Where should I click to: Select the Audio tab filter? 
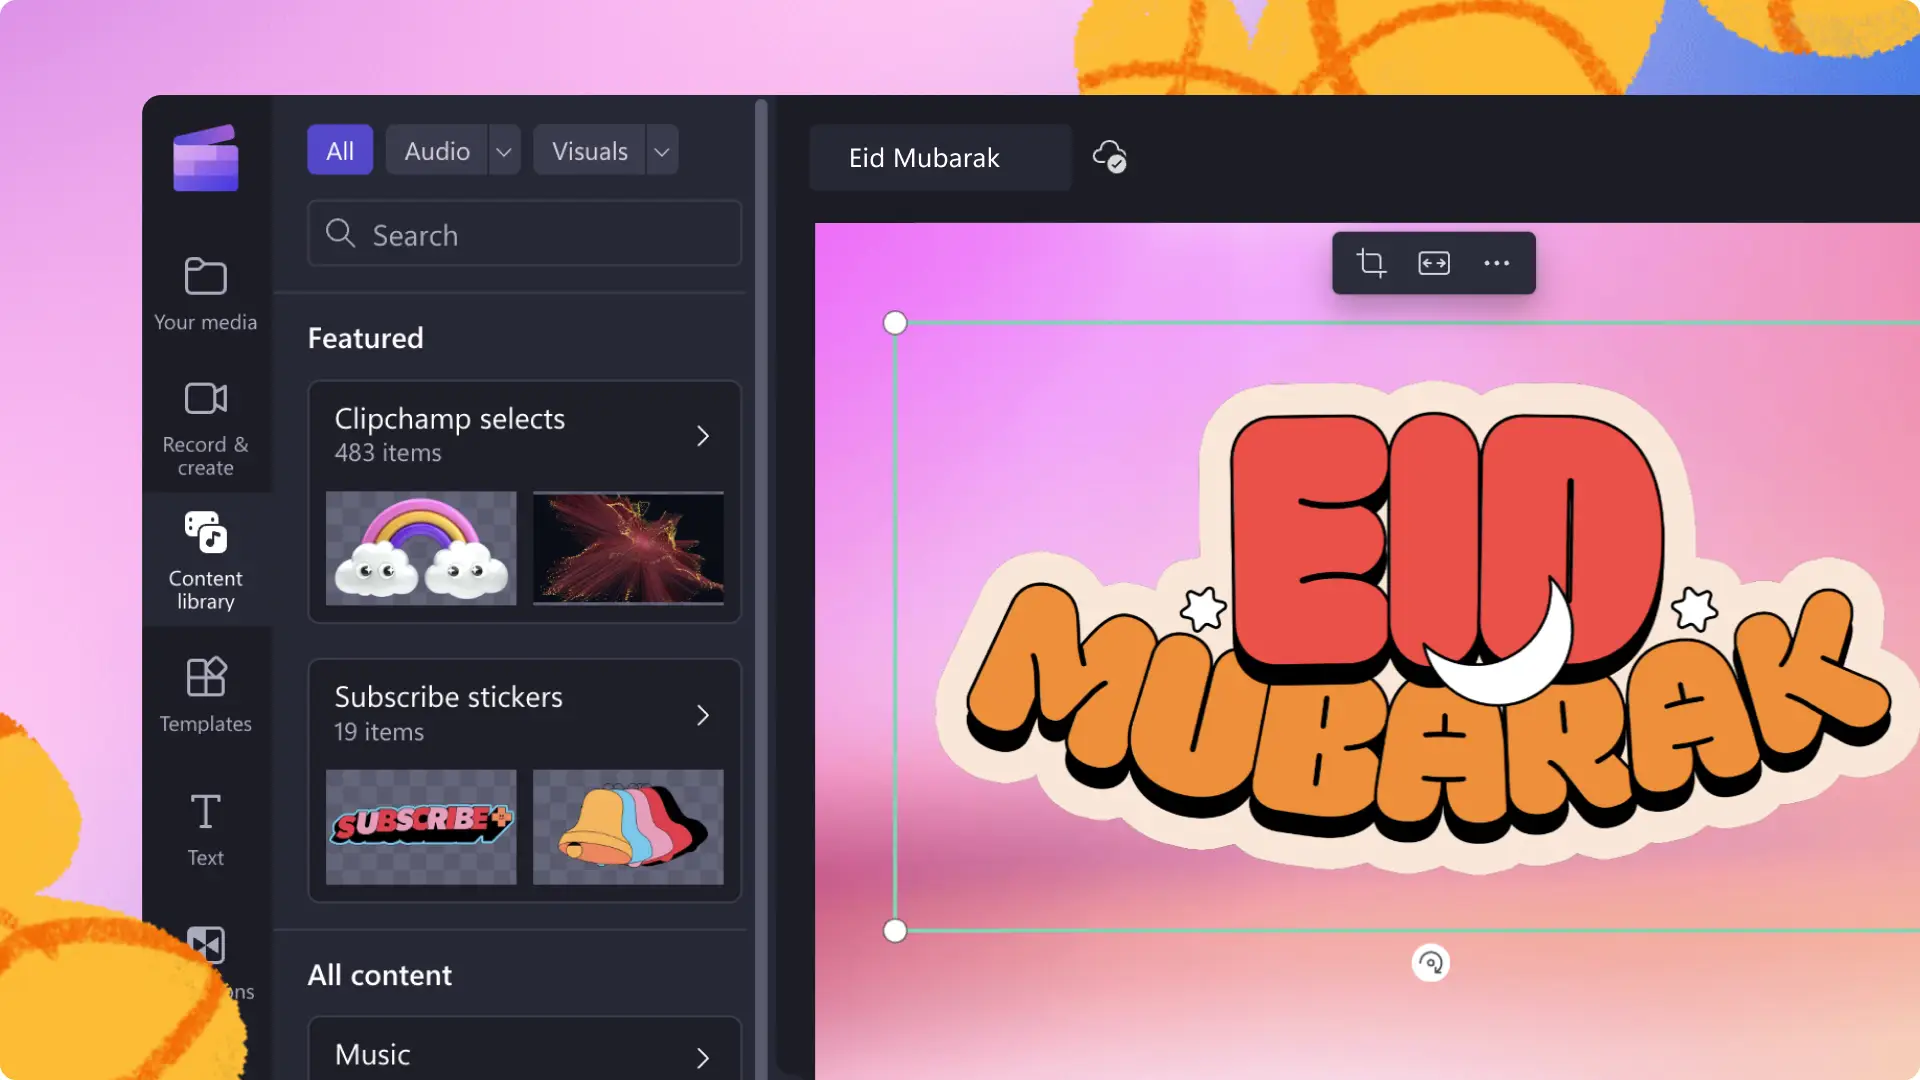[436, 149]
